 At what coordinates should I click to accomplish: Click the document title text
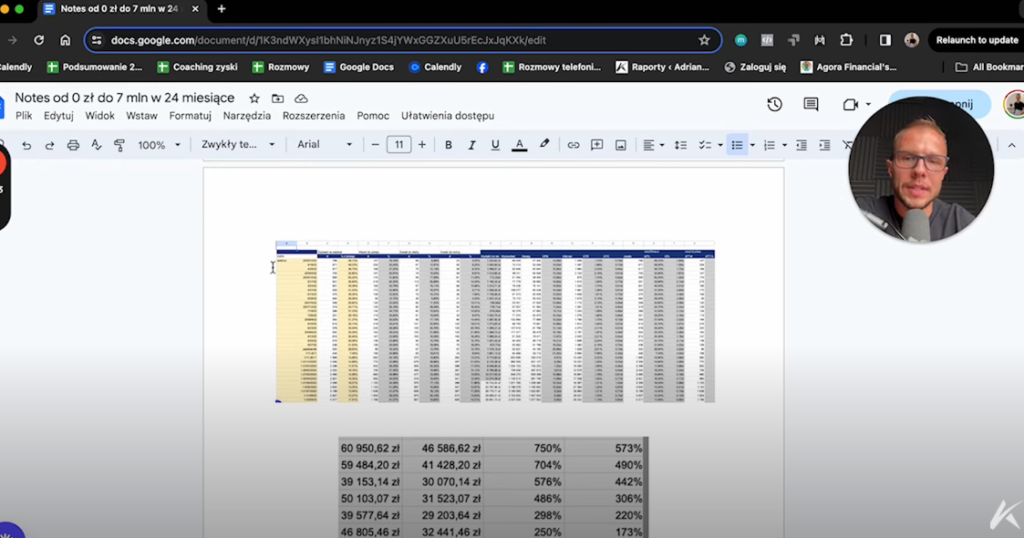tap(124, 98)
